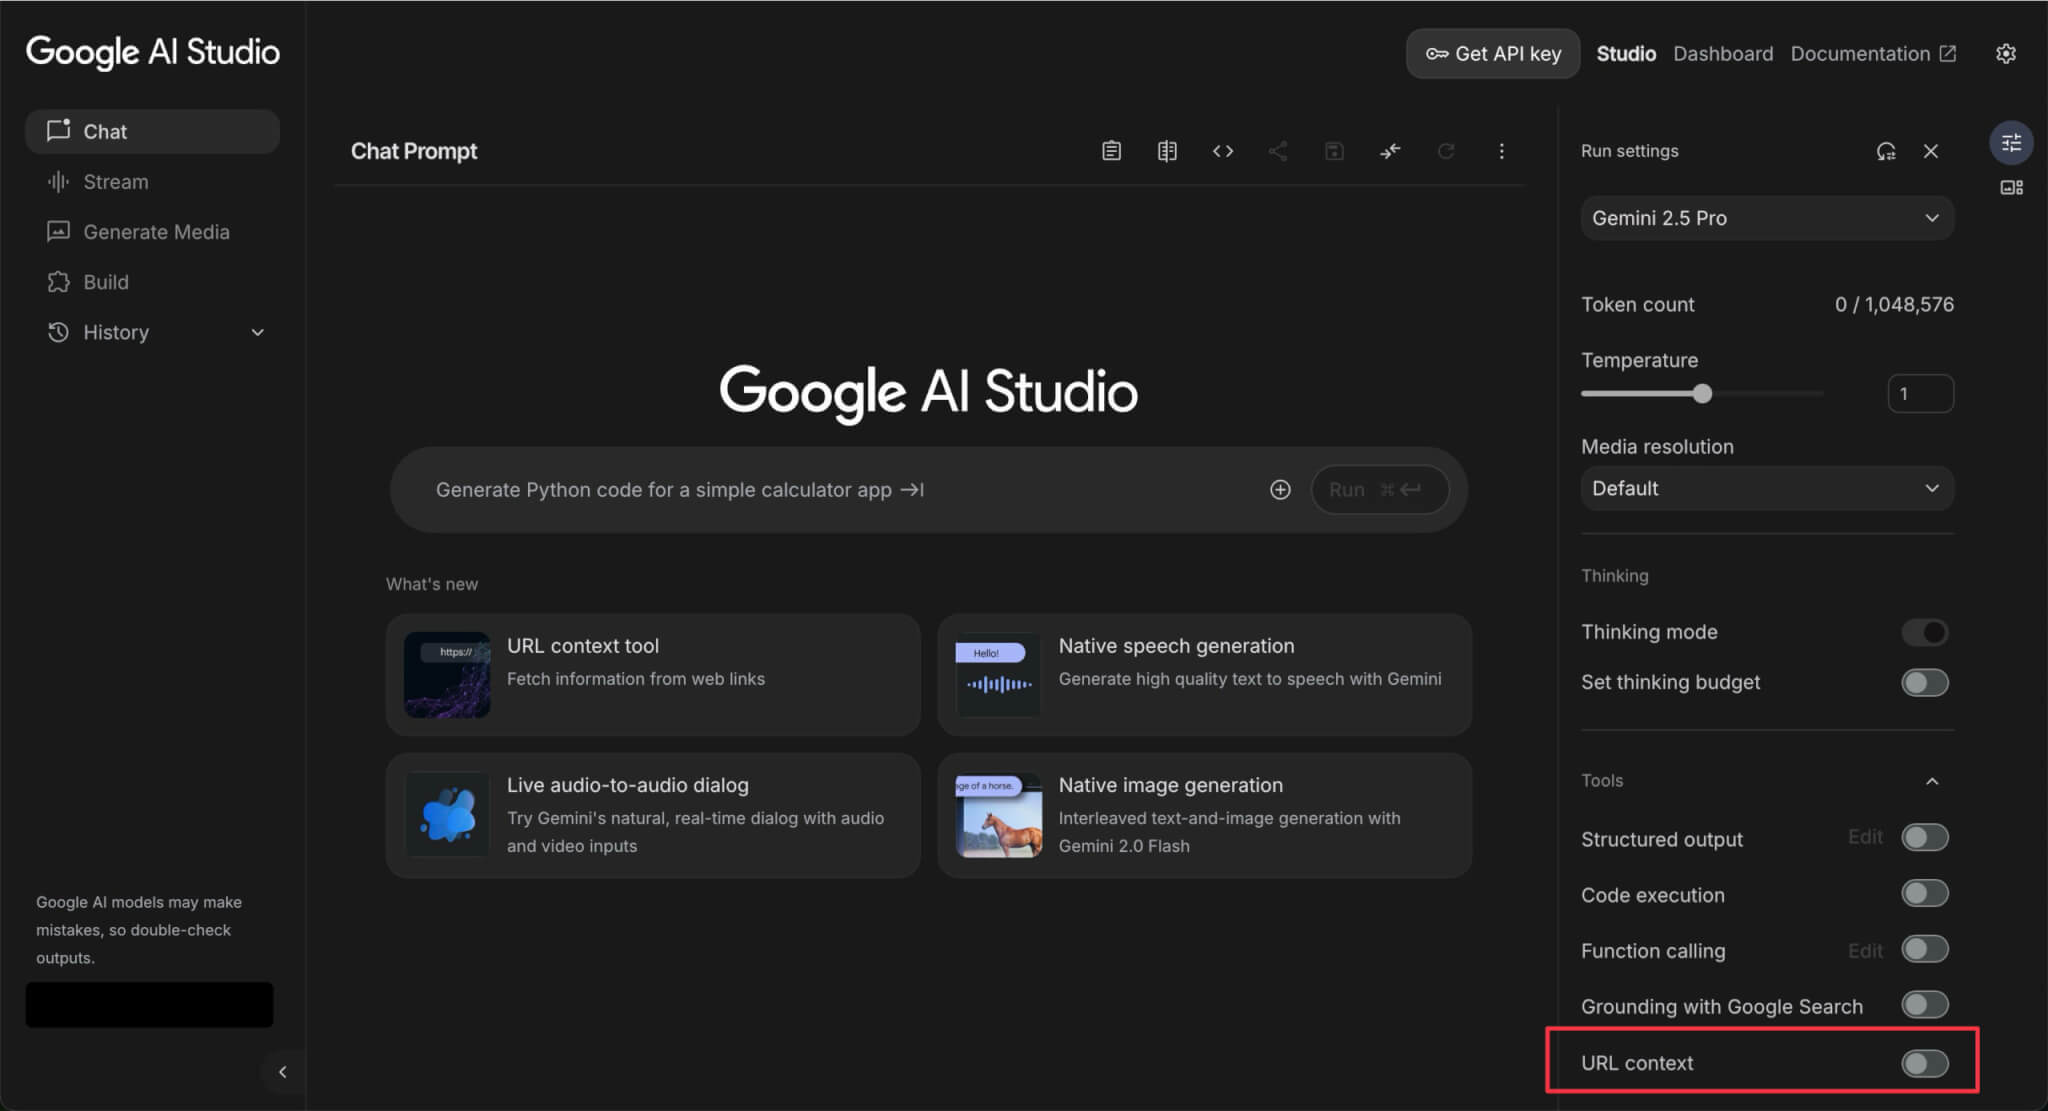
Task: Enable Code execution toggle
Action: 1925,894
